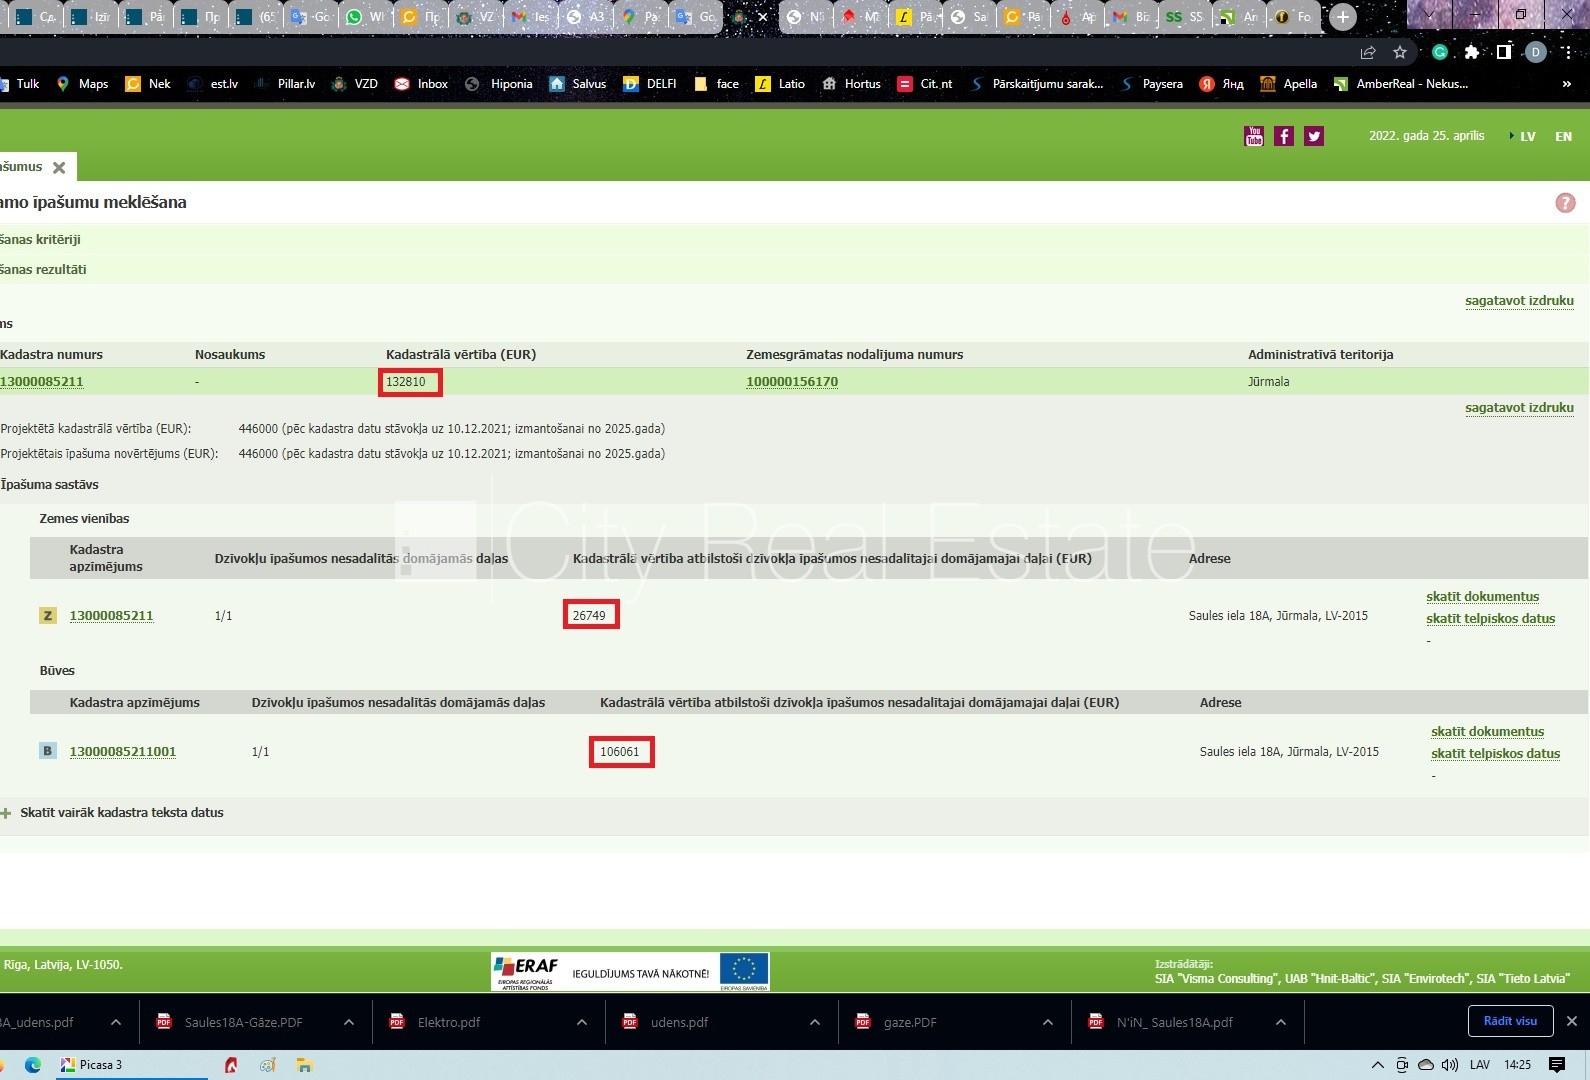Screen dimensions: 1590x1080
Task: Open cadastre number link 13000085211001
Action: [x=122, y=752]
